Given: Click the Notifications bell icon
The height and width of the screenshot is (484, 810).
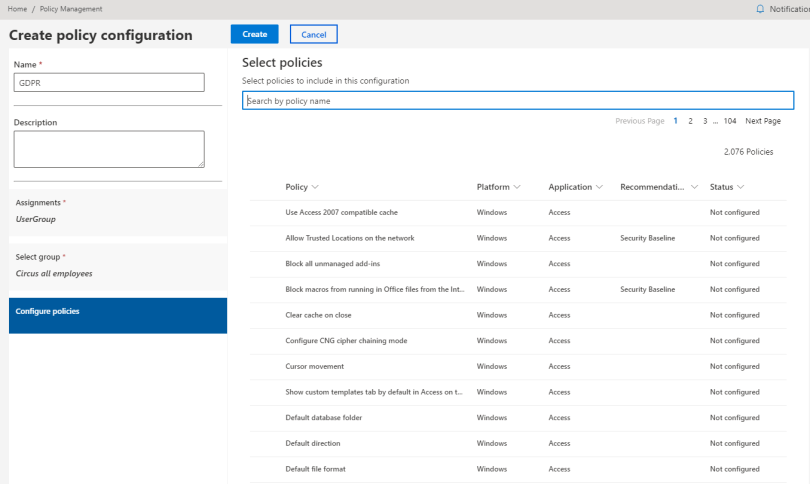Looking at the screenshot, I should 760,9.
